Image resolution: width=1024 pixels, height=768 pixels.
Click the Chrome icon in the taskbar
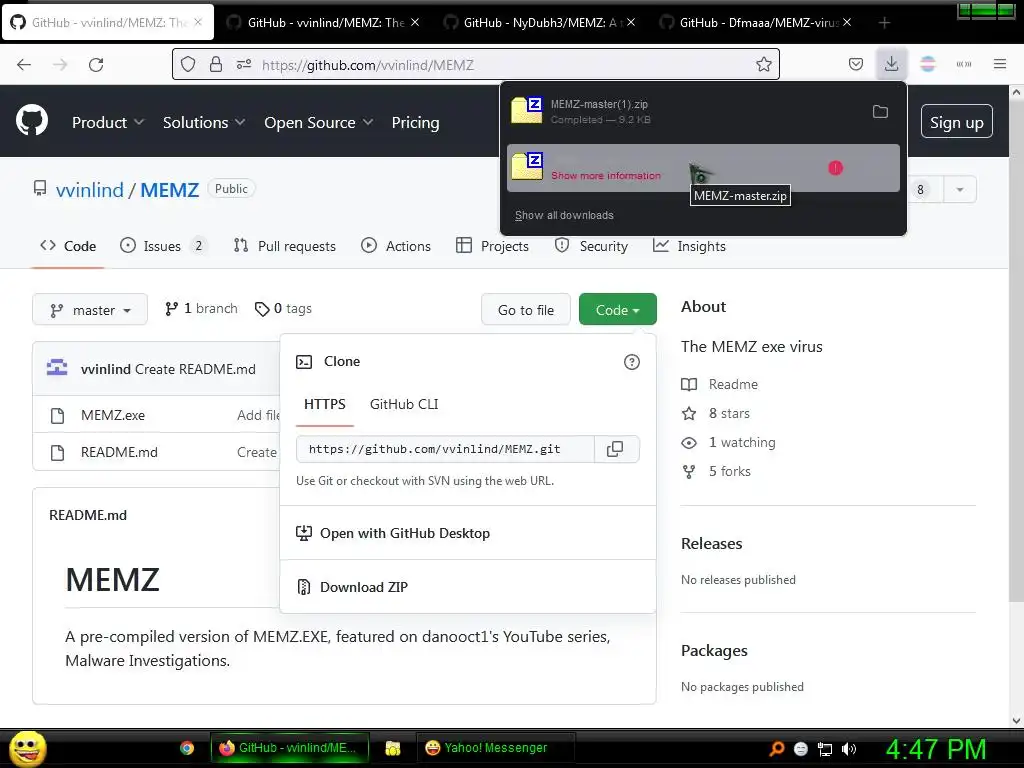pos(187,748)
